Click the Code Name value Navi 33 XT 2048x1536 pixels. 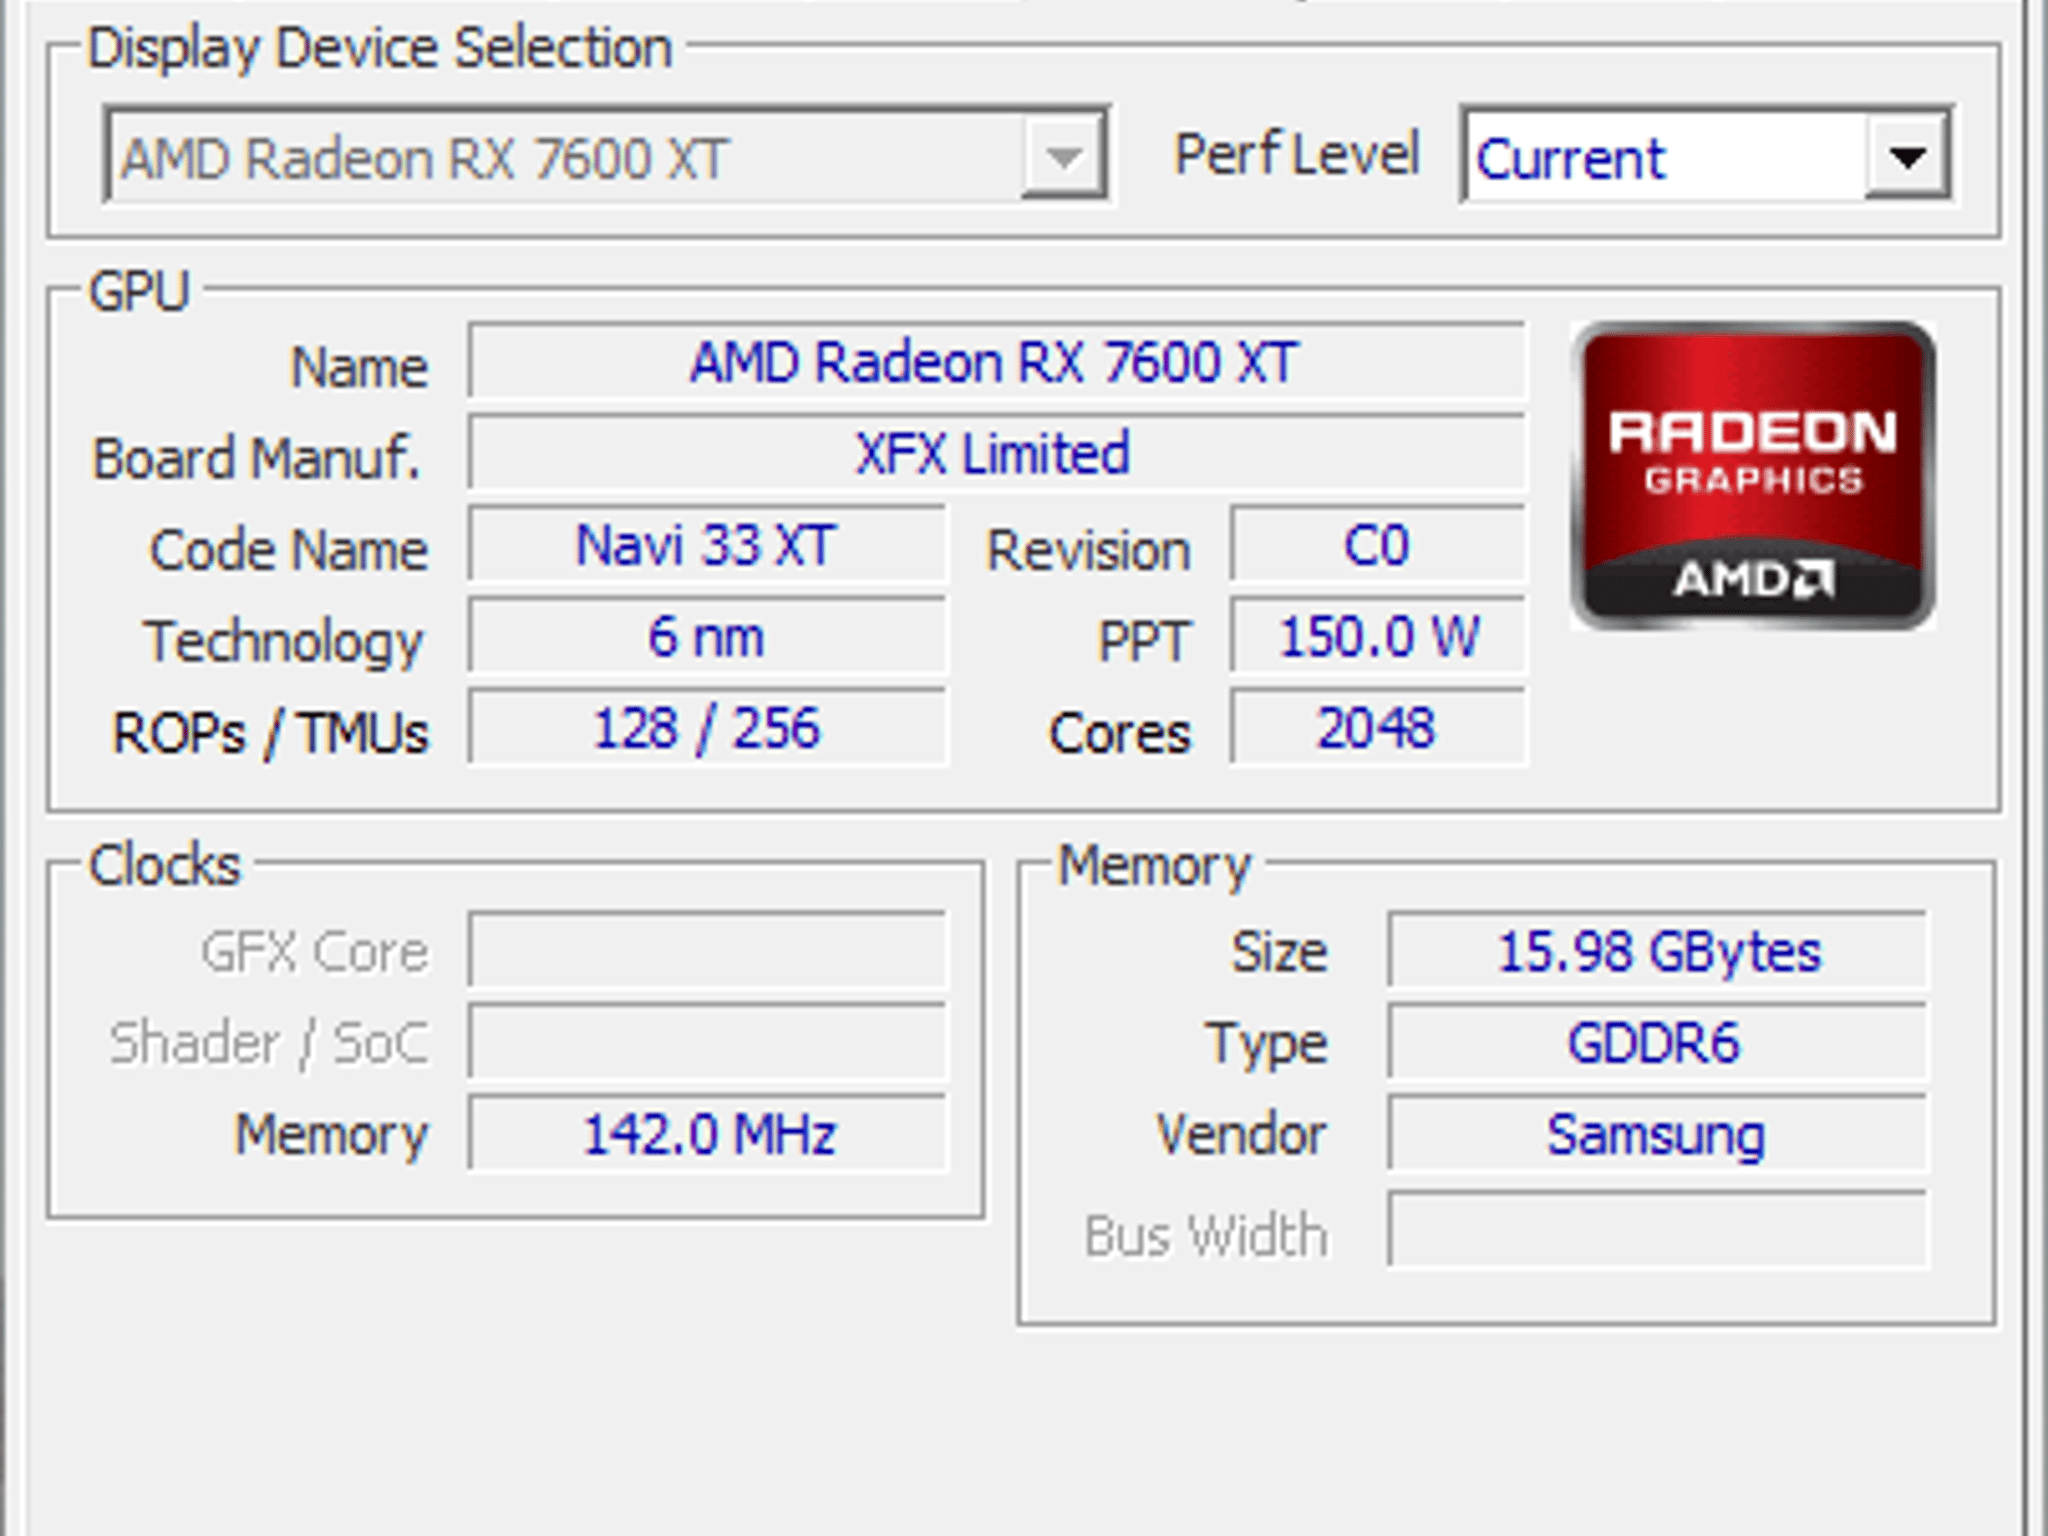coord(706,545)
